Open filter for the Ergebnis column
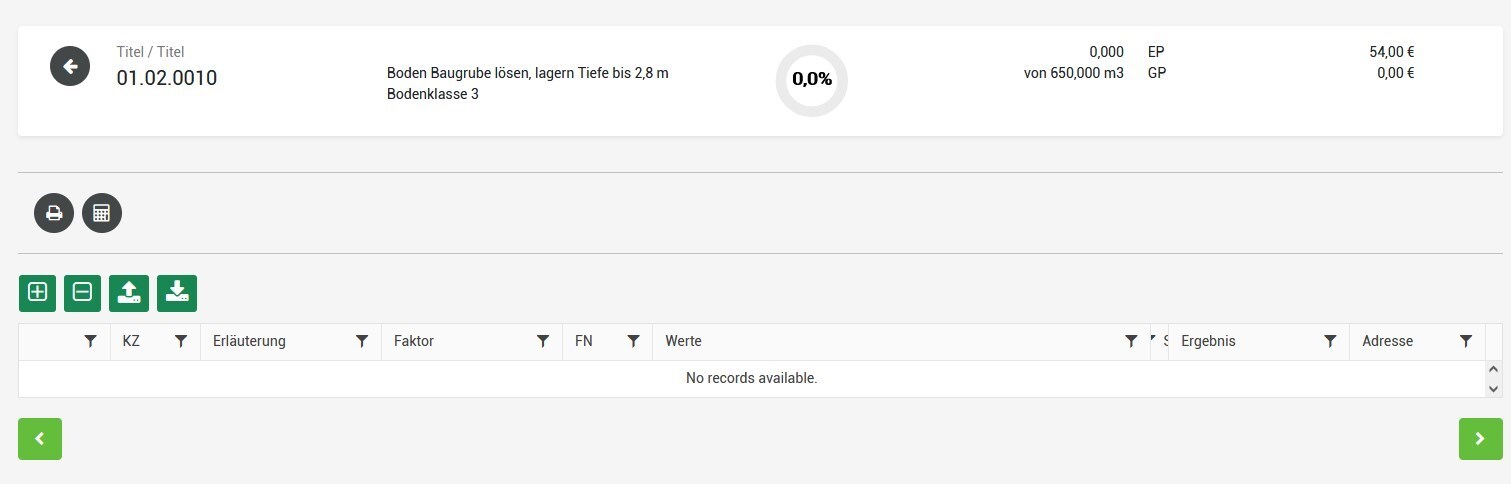 pyautogui.click(x=1330, y=342)
